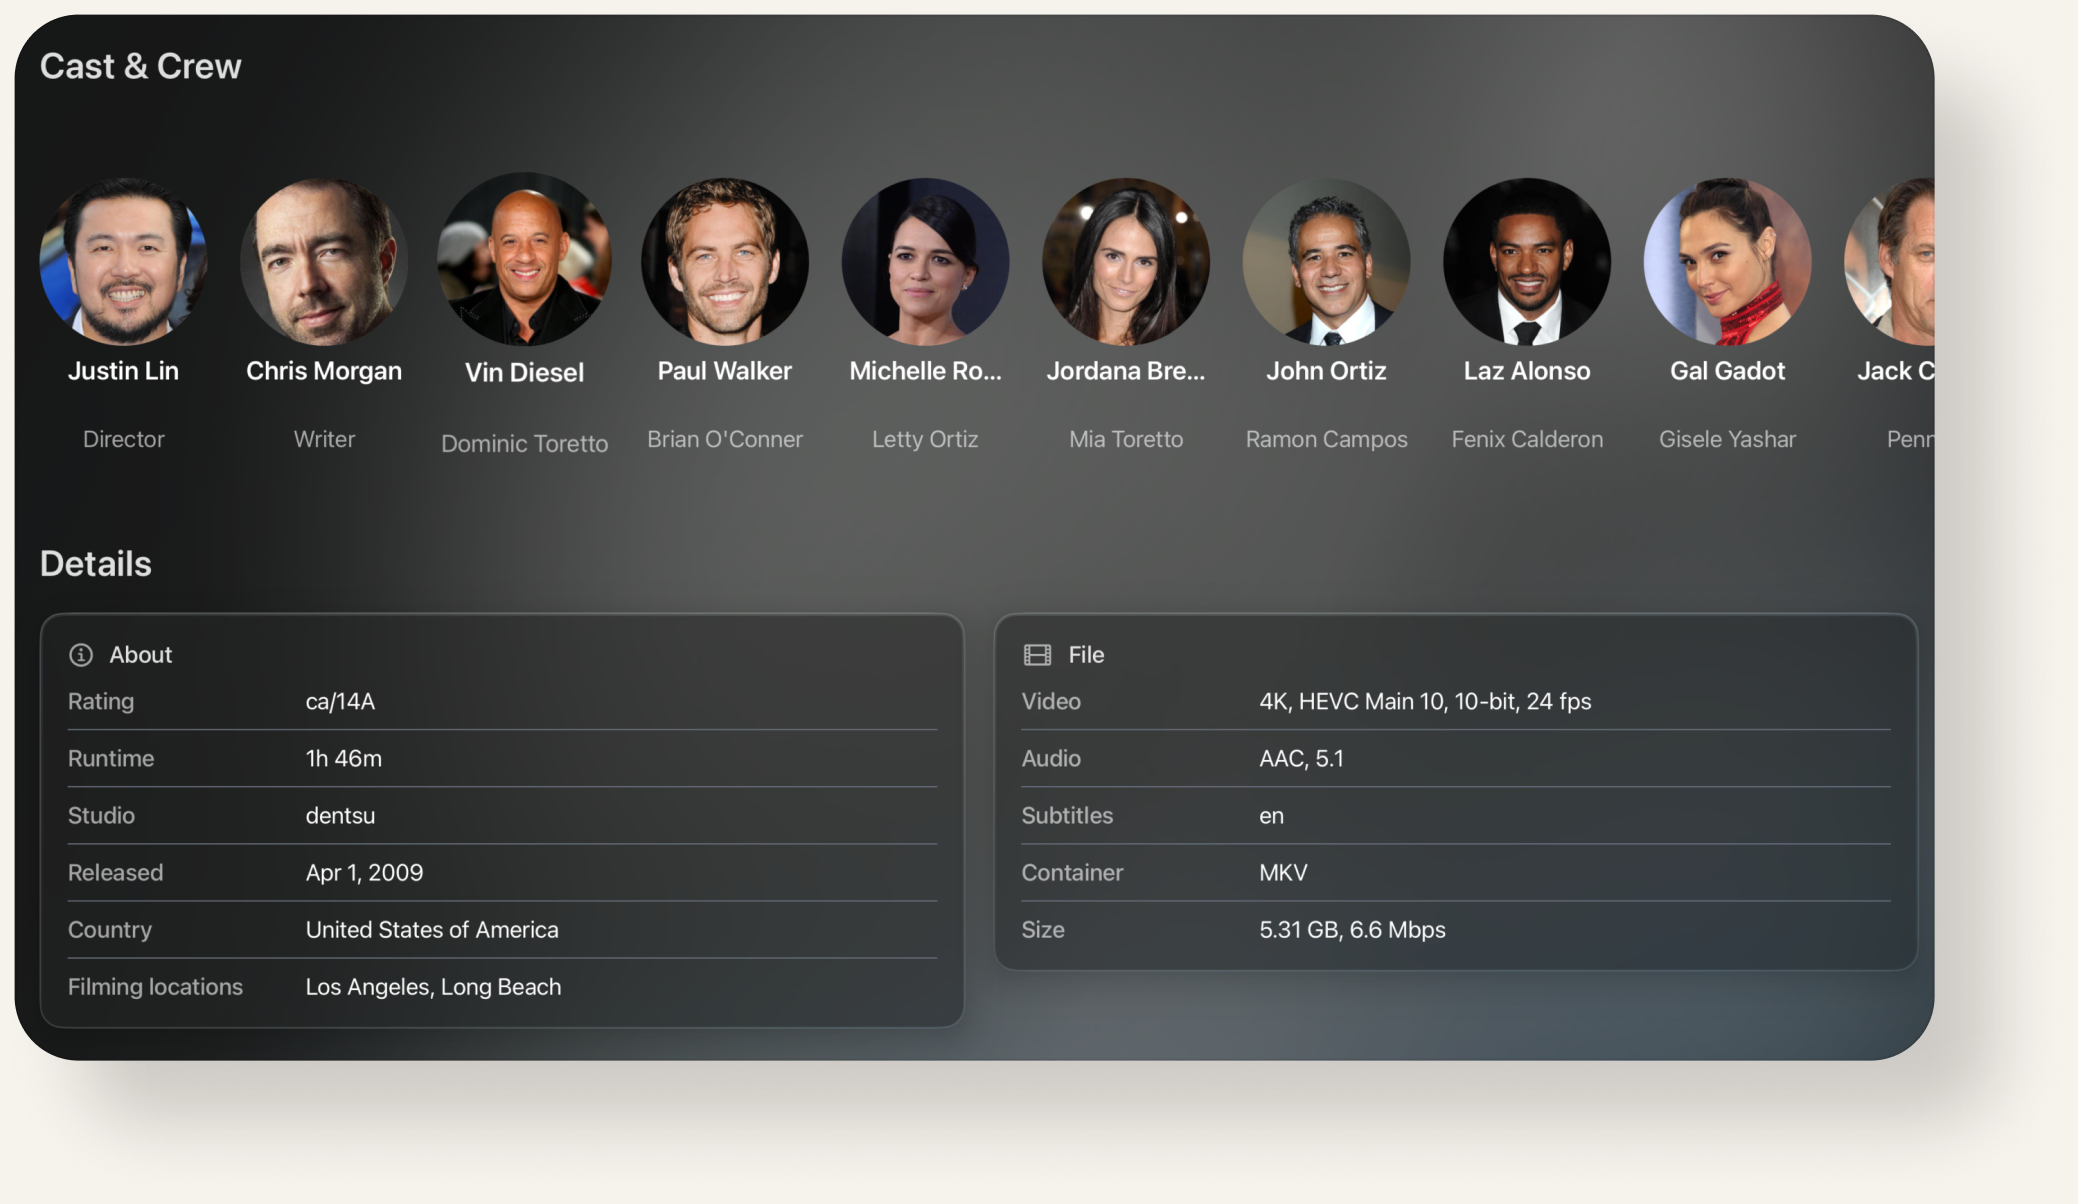
Task: Click 'Los Angeles, Long Beach' filming locations
Action: click(433, 987)
